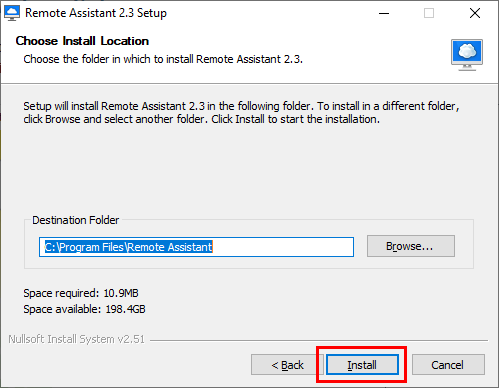Click the "Space required: 10.9MB" text
This screenshot has width=499, height=388.
81,293
